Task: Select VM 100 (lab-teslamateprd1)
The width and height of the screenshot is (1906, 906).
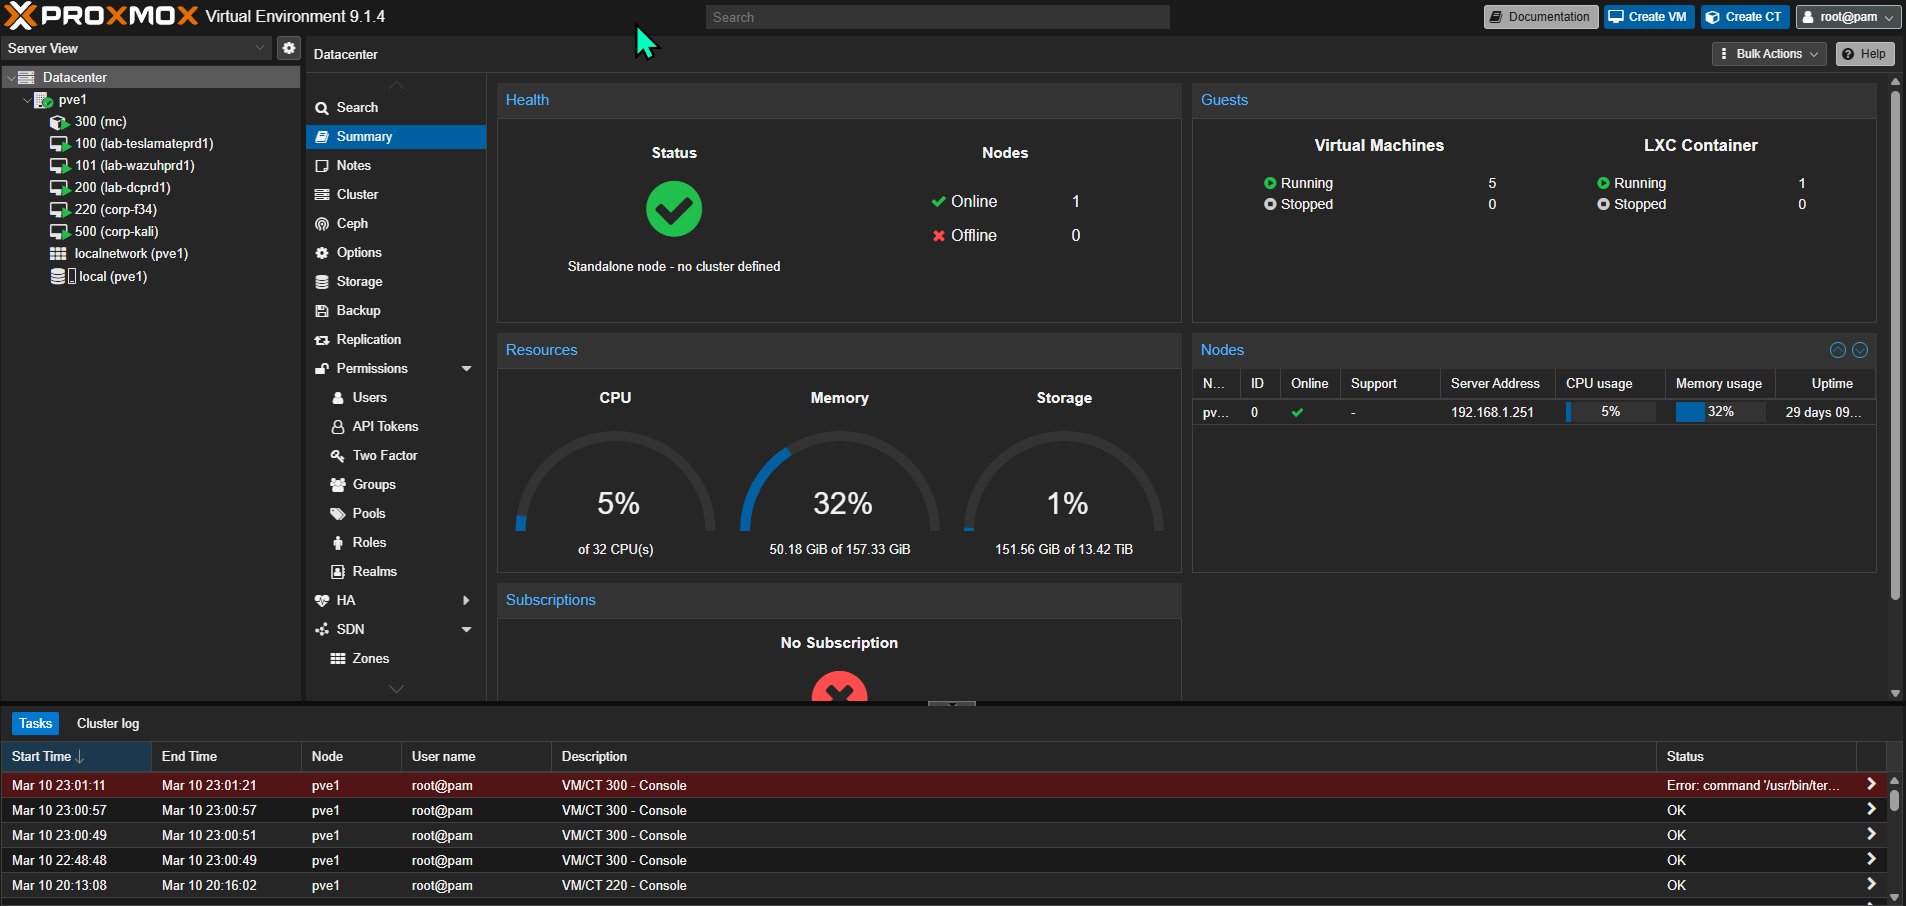Action: 144,143
